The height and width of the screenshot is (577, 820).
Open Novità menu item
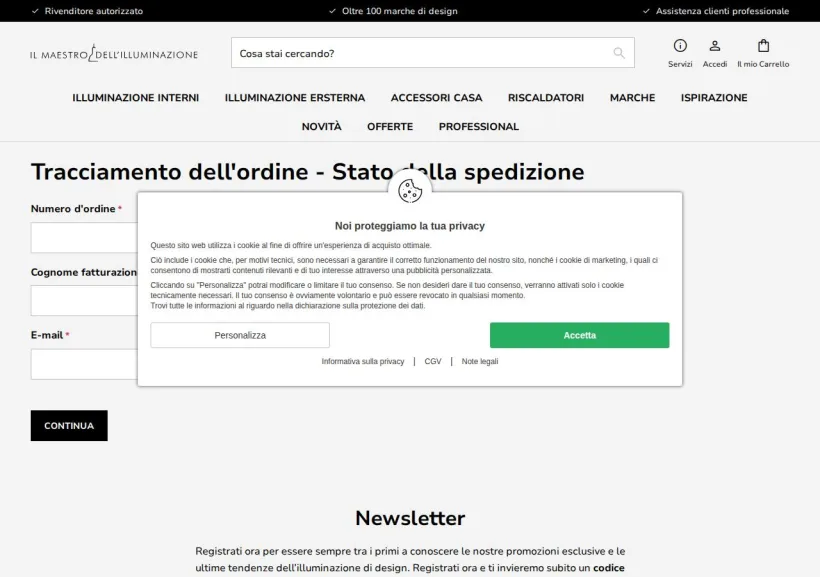click(321, 127)
